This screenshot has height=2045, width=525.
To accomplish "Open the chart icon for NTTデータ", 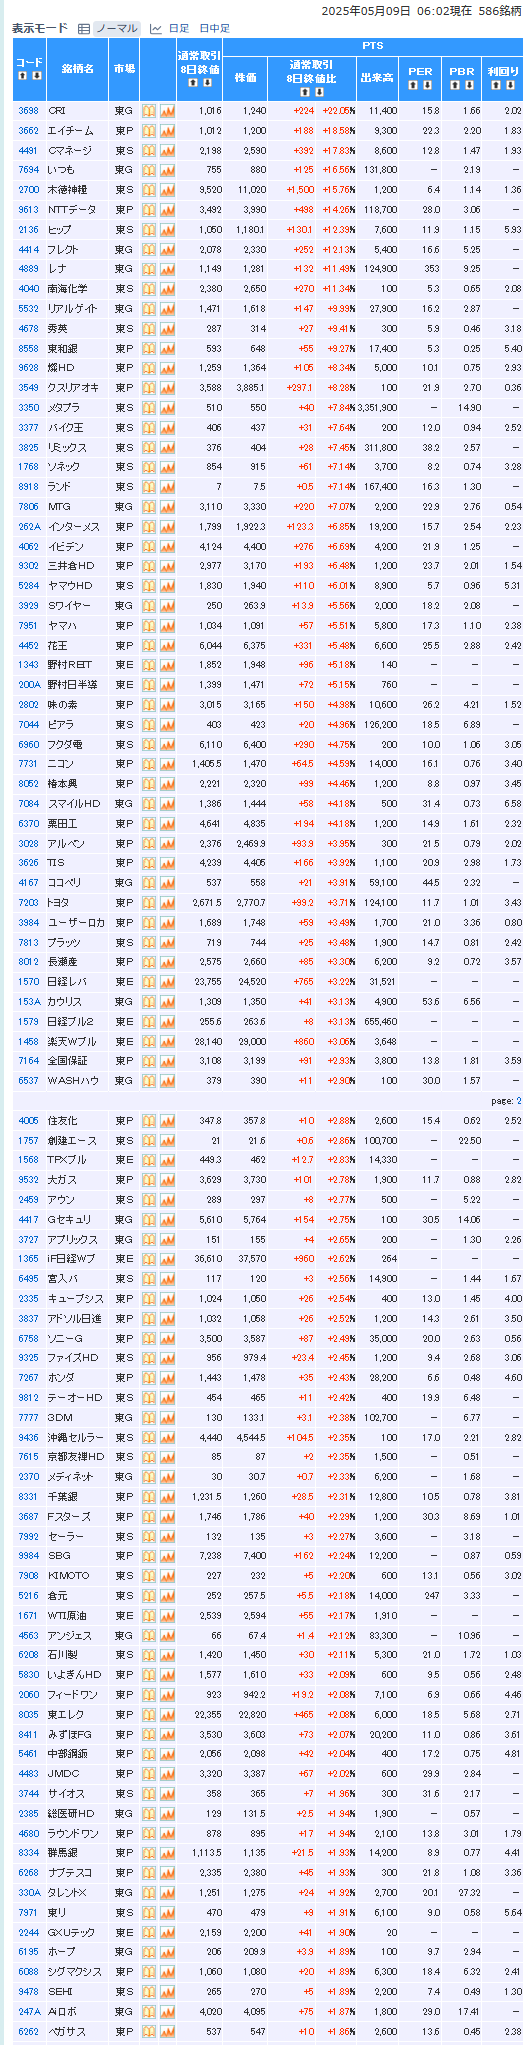I will pyautogui.click(x=167, y=210).
